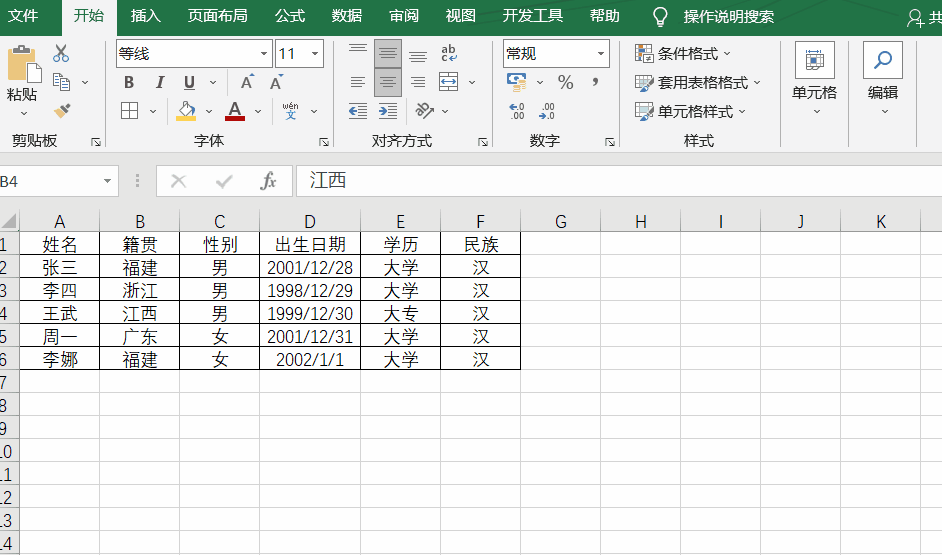Open the font size 11 dropdown

point(315,53)
